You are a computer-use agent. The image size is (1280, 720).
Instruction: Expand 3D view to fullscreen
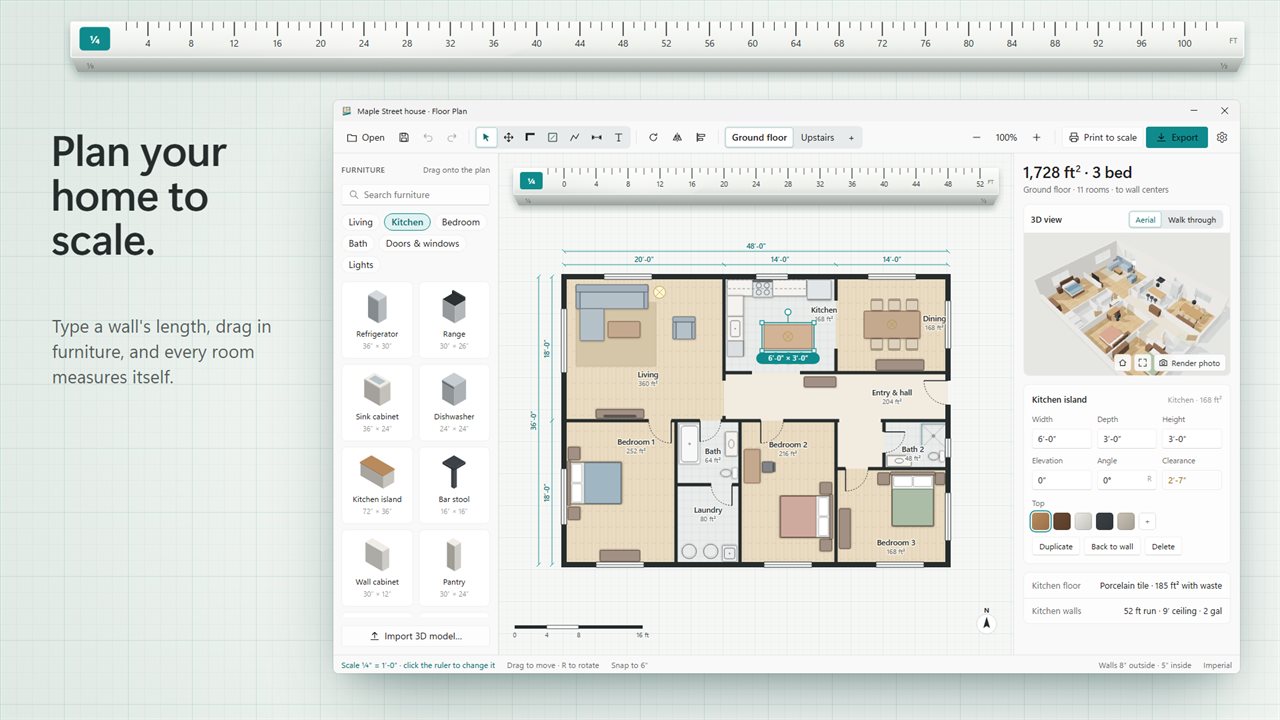coord(1142,363)
